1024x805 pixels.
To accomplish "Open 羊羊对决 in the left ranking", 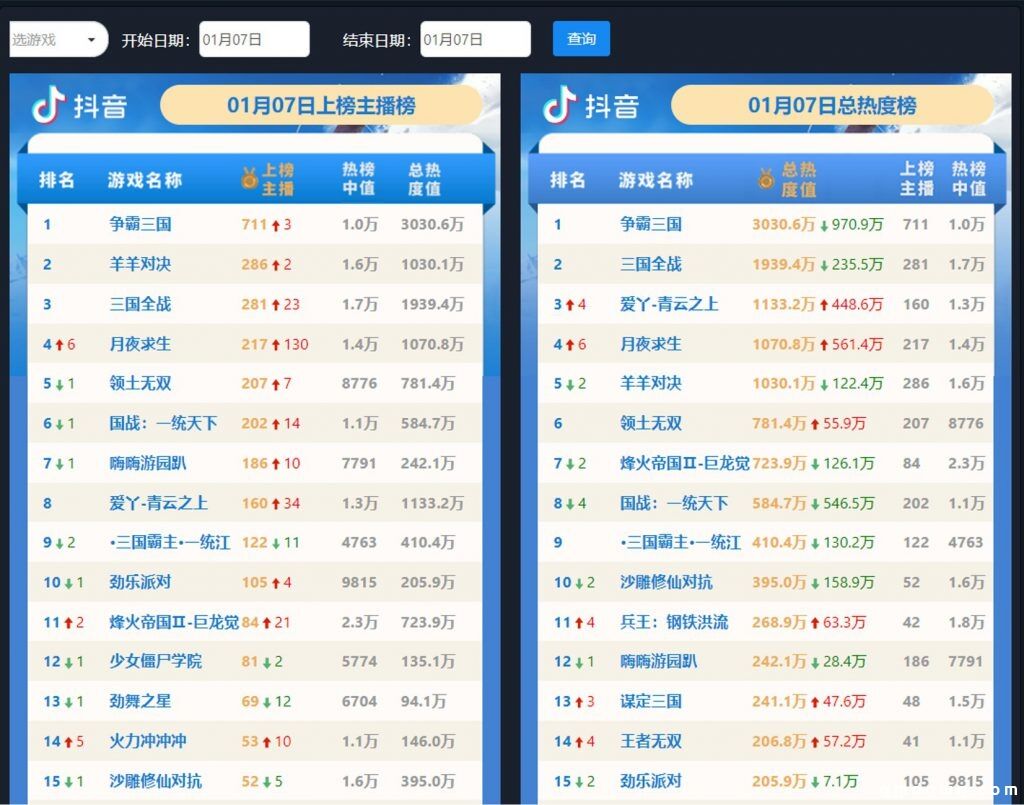I will (x=140, y=264).
